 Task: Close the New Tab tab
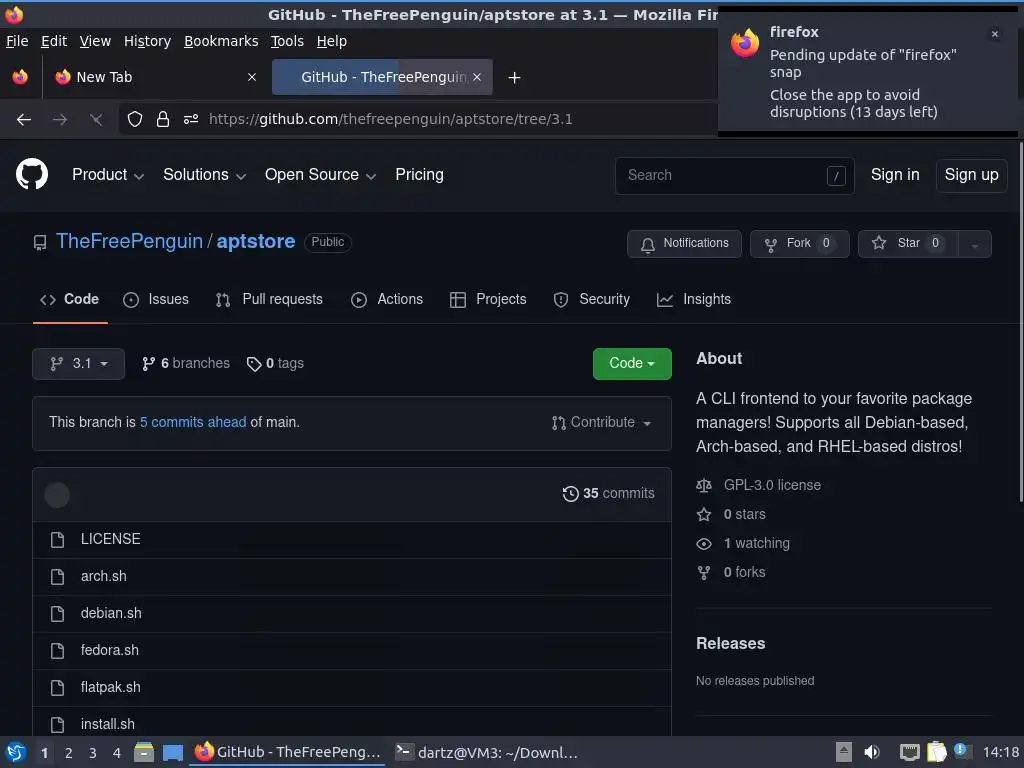[x=251, y=77]
